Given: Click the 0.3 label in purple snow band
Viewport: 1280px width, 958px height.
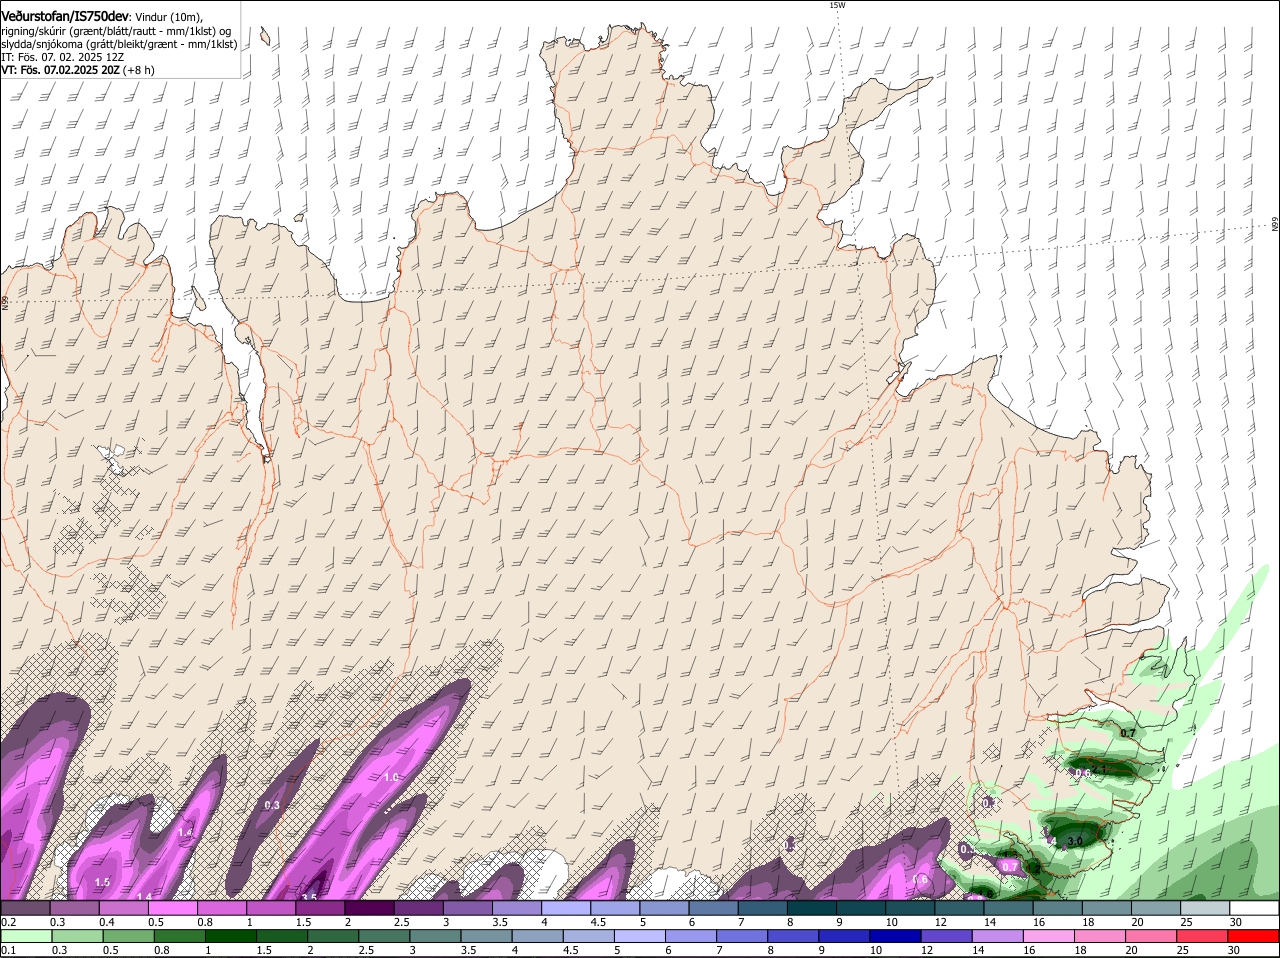Looking at the screenshot, I should [272, 805].
